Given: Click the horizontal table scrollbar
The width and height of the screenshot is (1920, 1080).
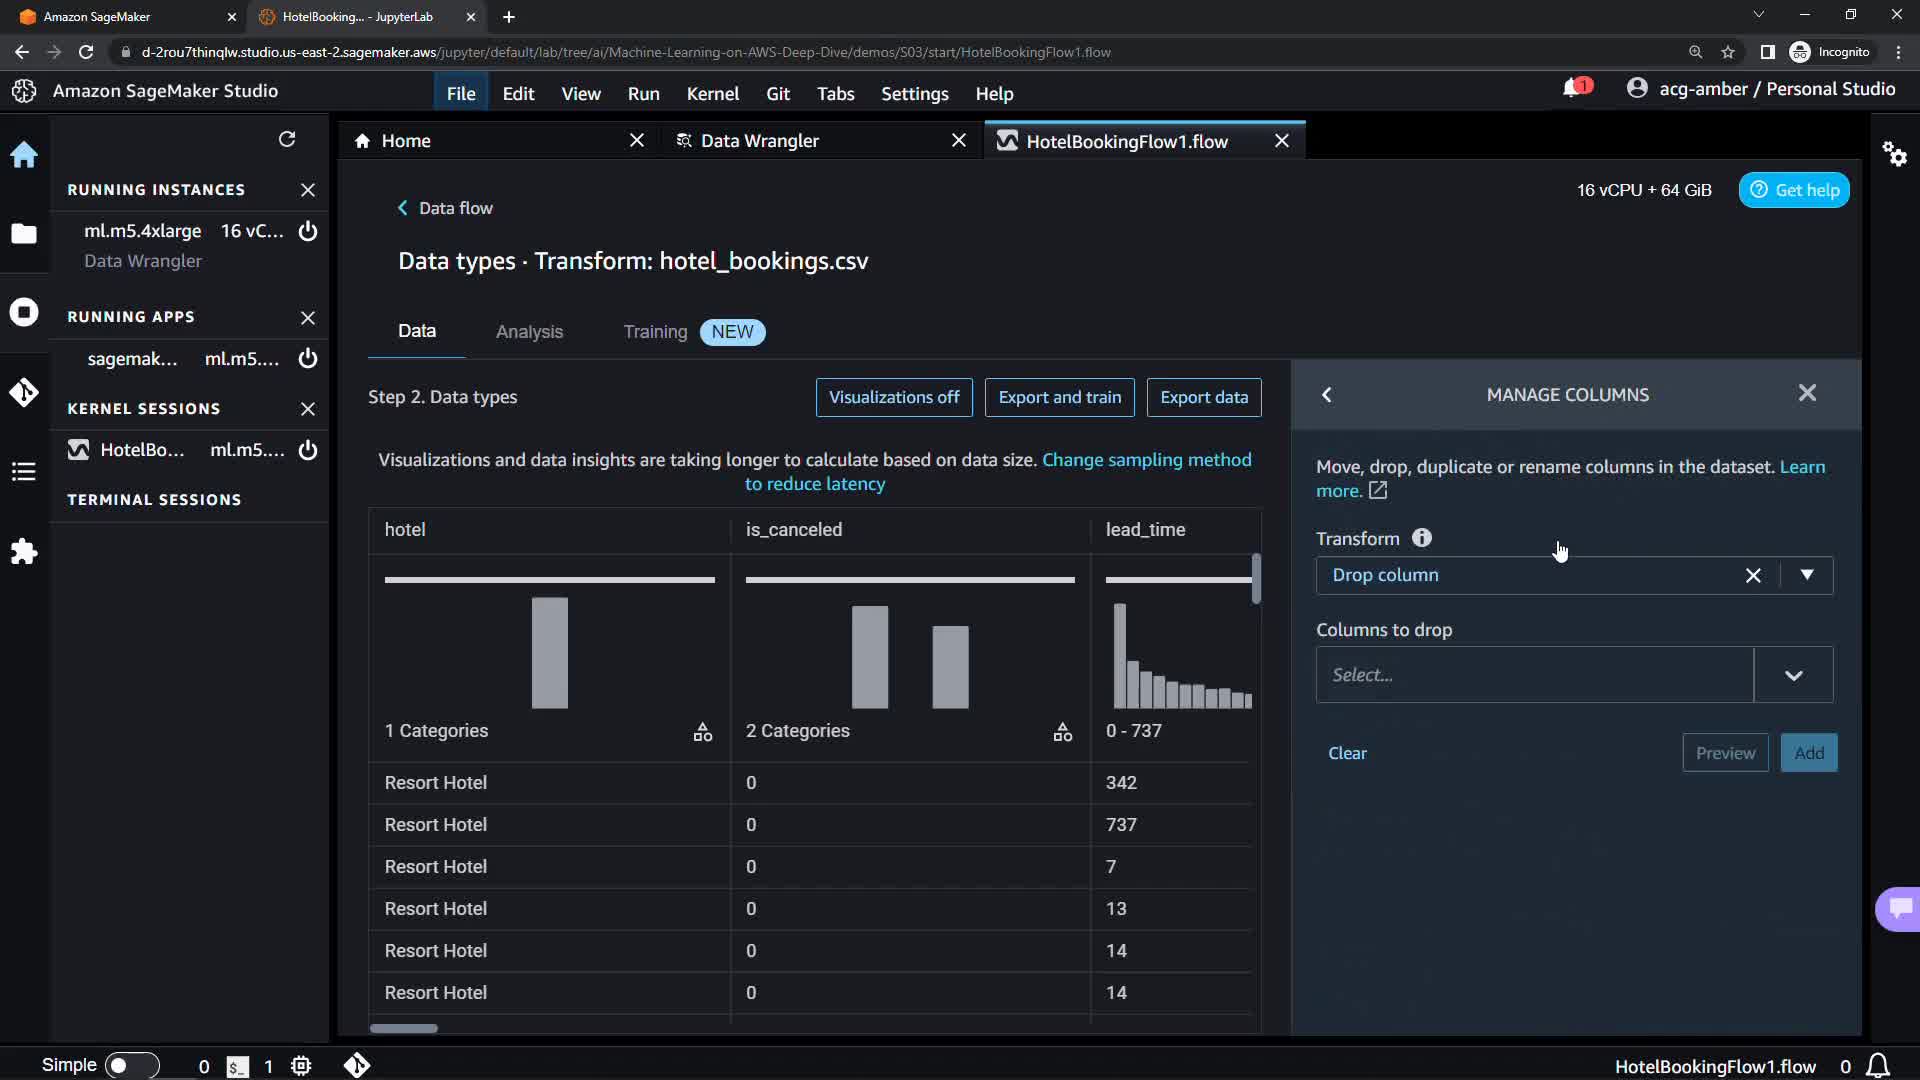Looking at the screenshot, I should (x=404, y=1028).
